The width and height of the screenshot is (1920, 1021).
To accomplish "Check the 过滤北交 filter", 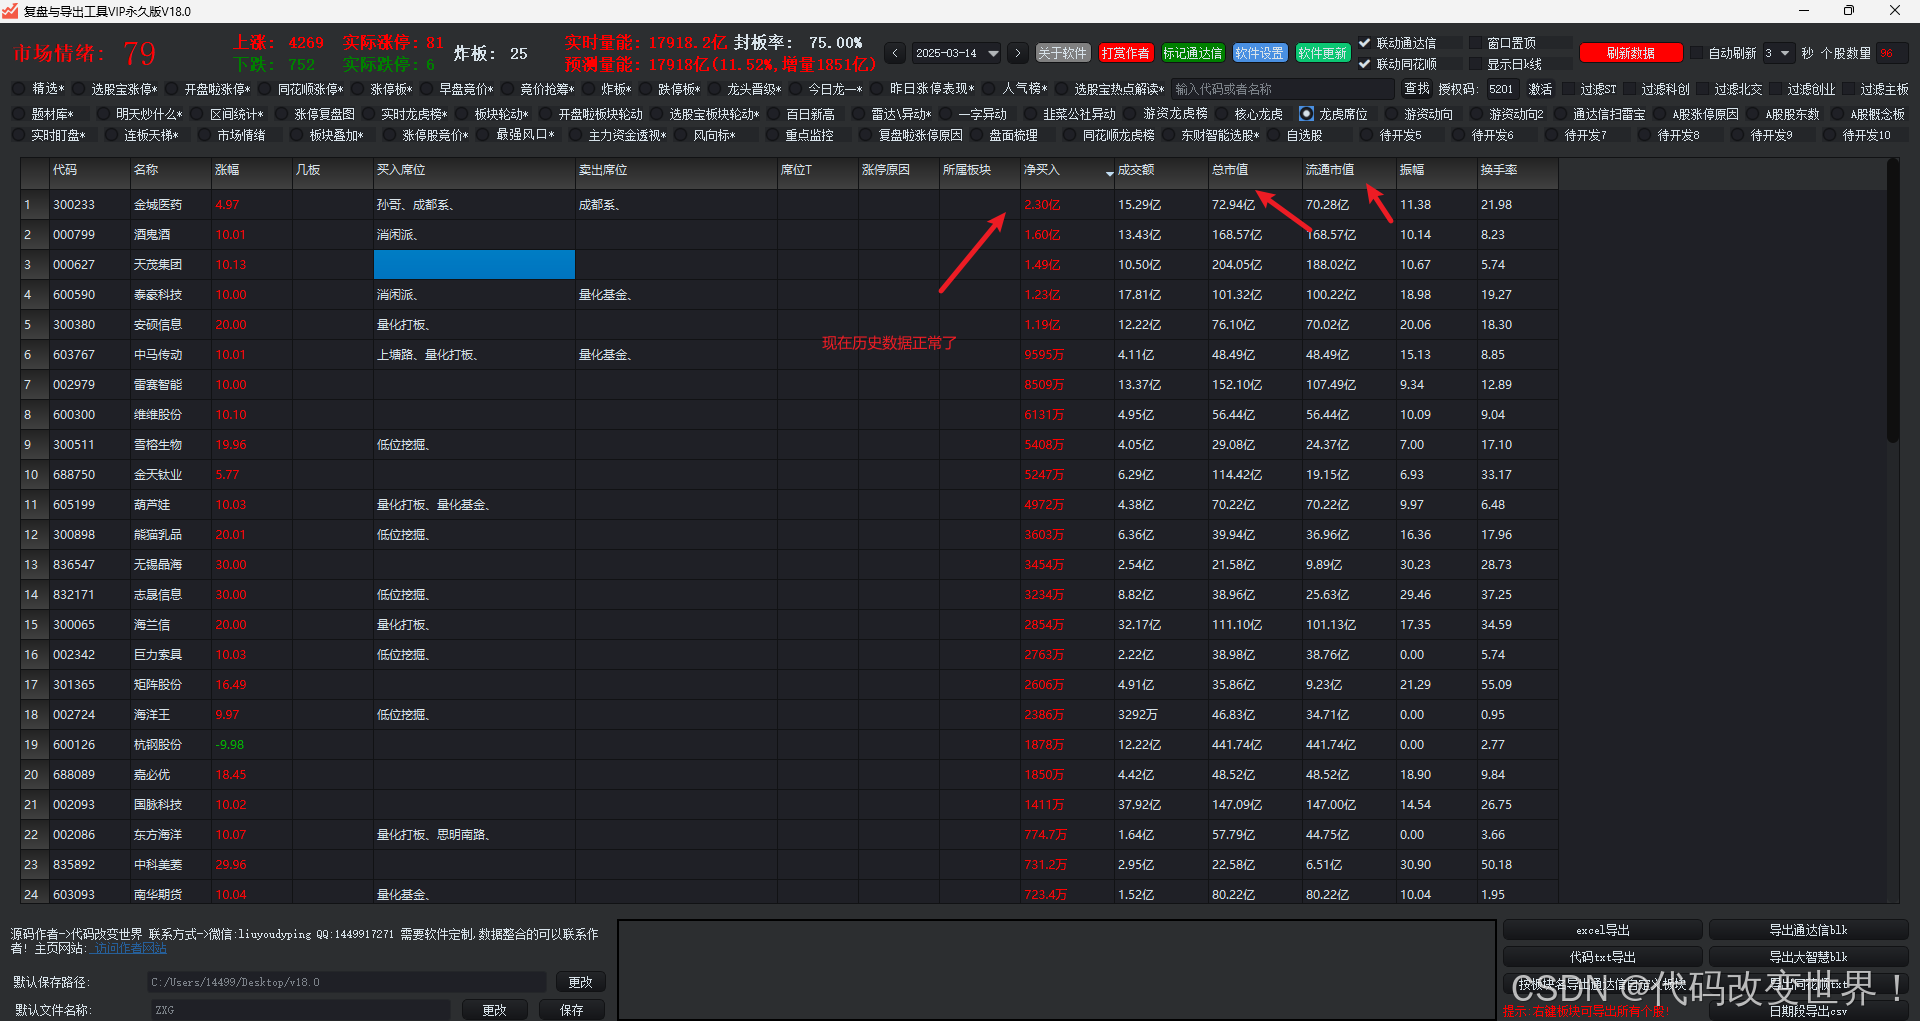I will pyautogui.click(x=1703, y=89).
